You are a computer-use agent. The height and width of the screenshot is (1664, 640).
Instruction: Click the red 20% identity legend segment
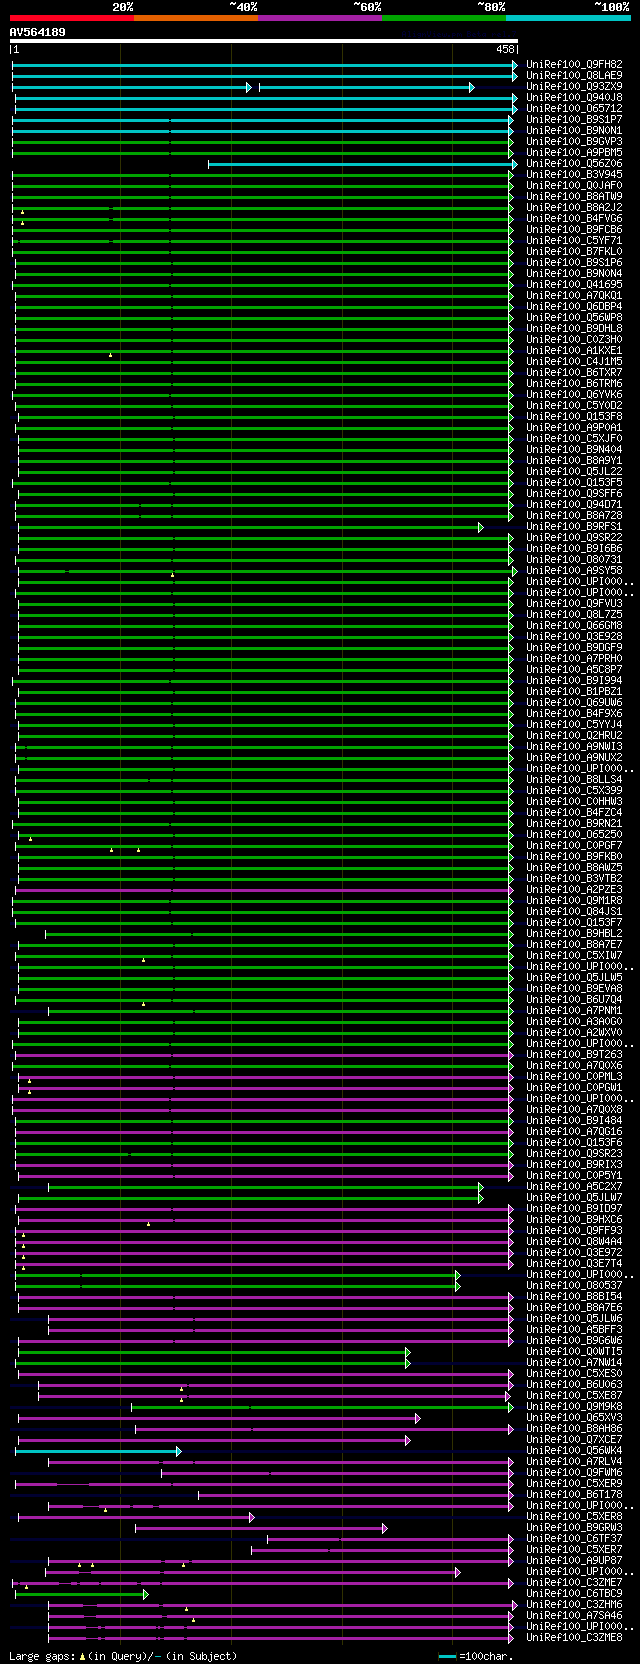[71, 18]
